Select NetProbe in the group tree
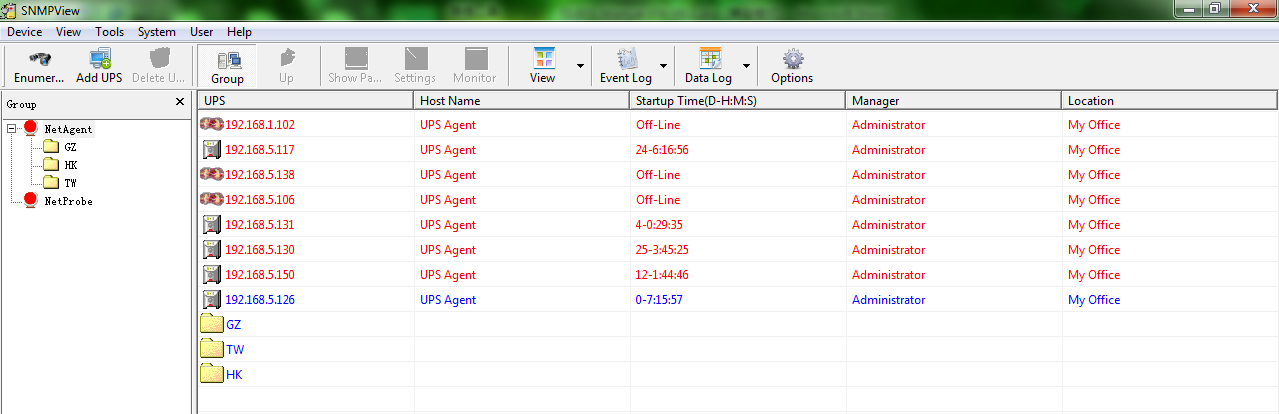This screenshot has width=1279, height=414. 68,201
